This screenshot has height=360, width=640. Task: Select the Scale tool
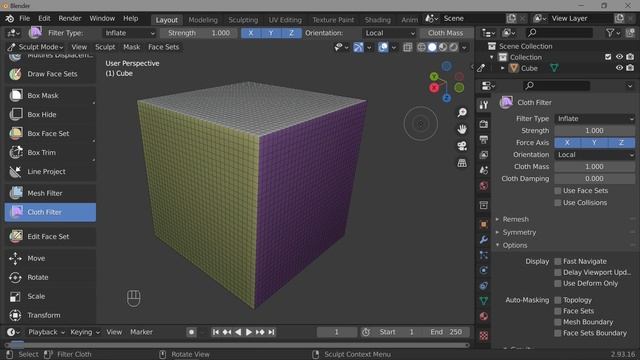[50, 296]
